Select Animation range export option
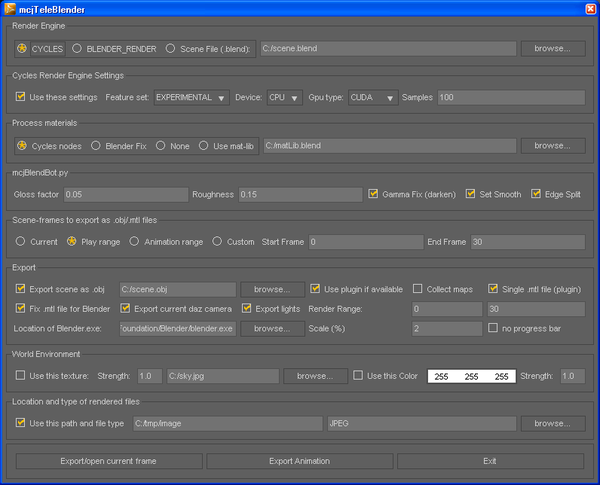The image size is (600, 485). point(134,241)
